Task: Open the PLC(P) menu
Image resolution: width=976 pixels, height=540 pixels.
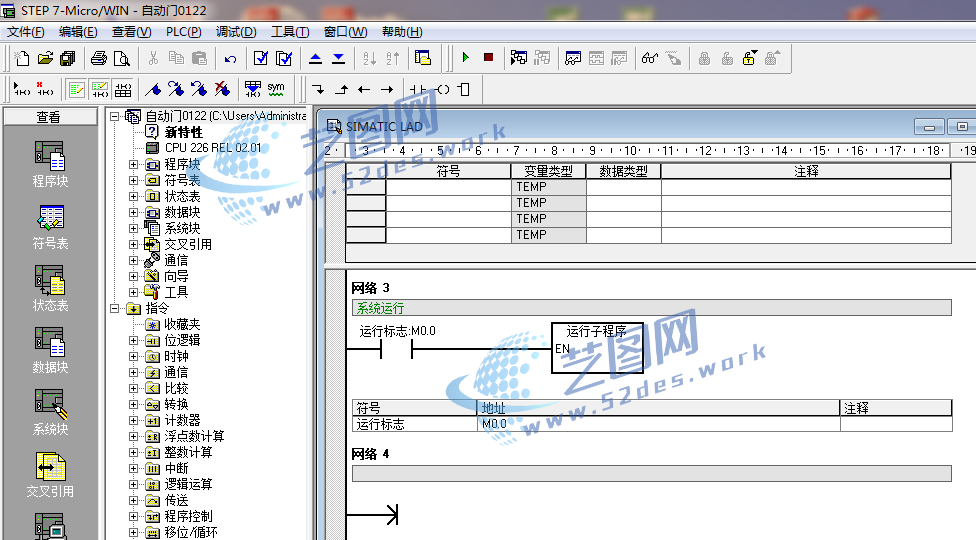Action: (183, 32)
